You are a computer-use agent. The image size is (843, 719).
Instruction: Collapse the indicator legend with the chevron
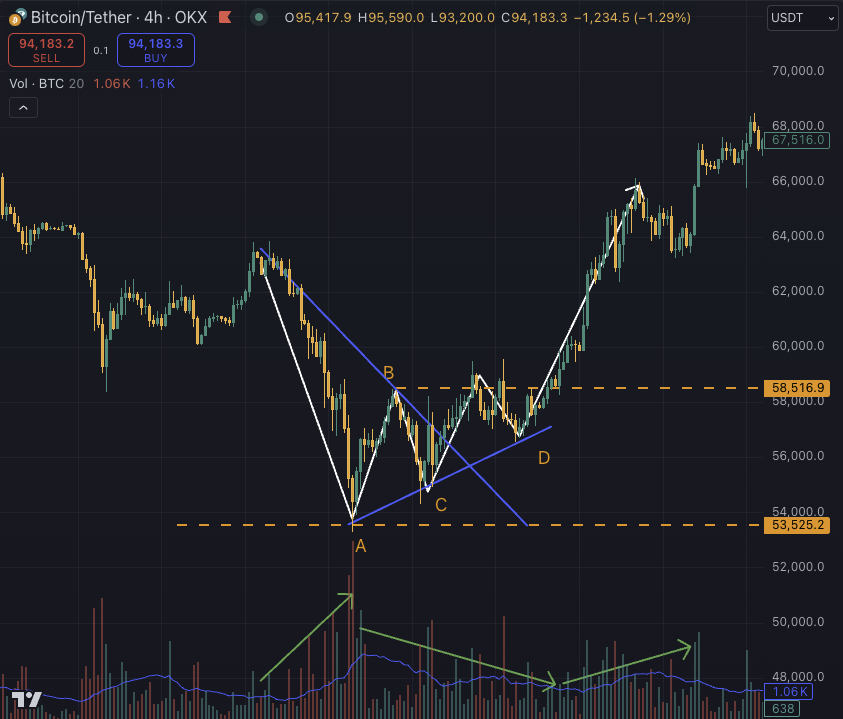[23, 108]
